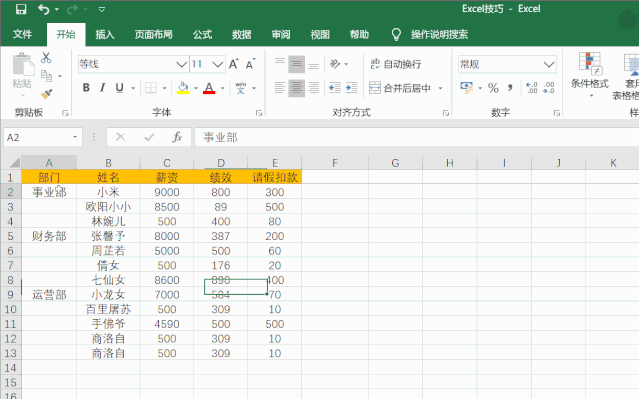The width and height of the screenshot is (639, 399).
Task: Click the fx Insert Function icon
Action: coord(177,137)
